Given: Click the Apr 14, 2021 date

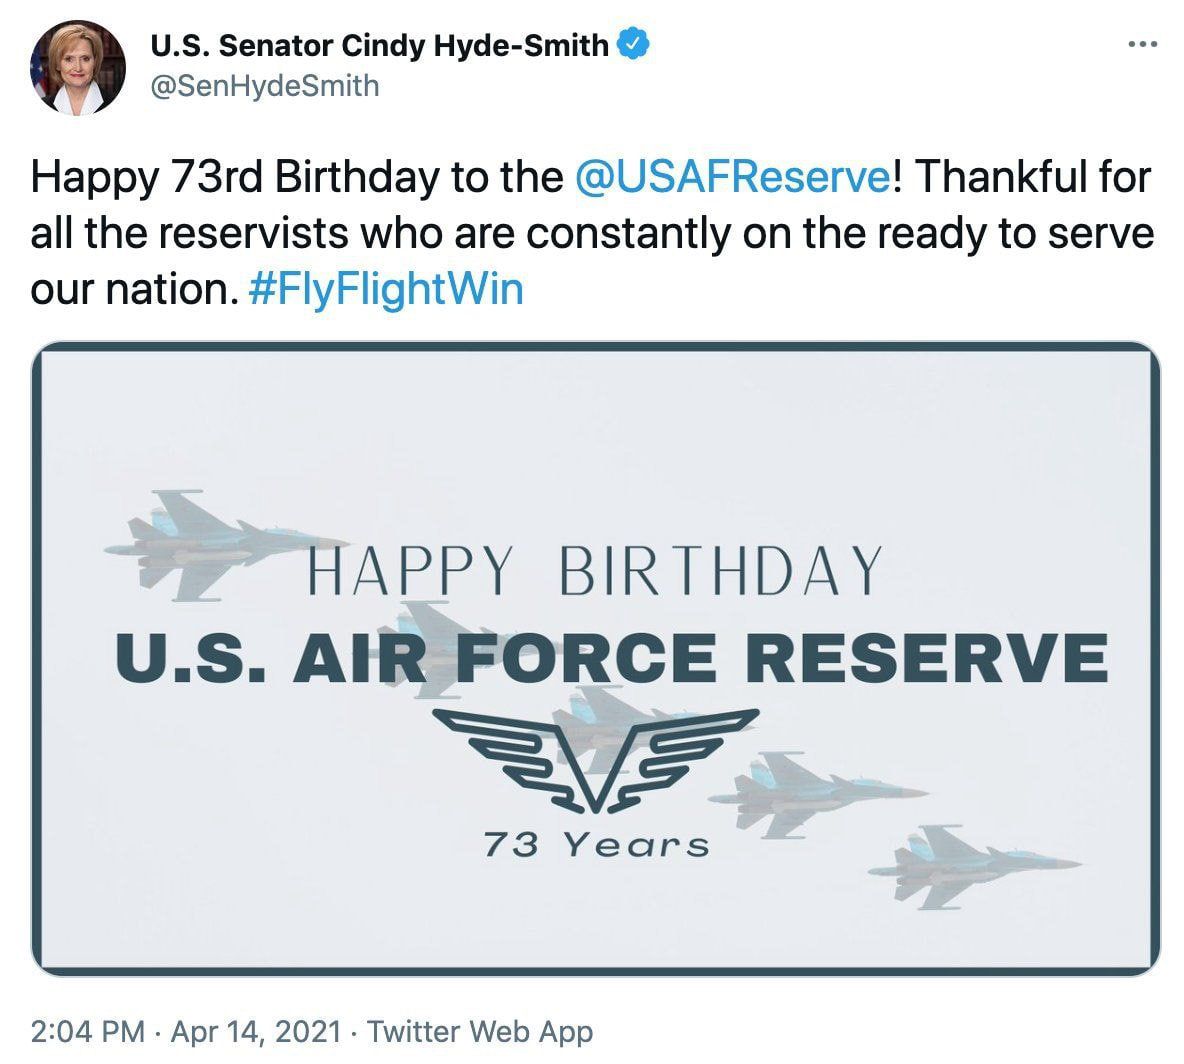Looking at the screenshot, I should 255,1031.
